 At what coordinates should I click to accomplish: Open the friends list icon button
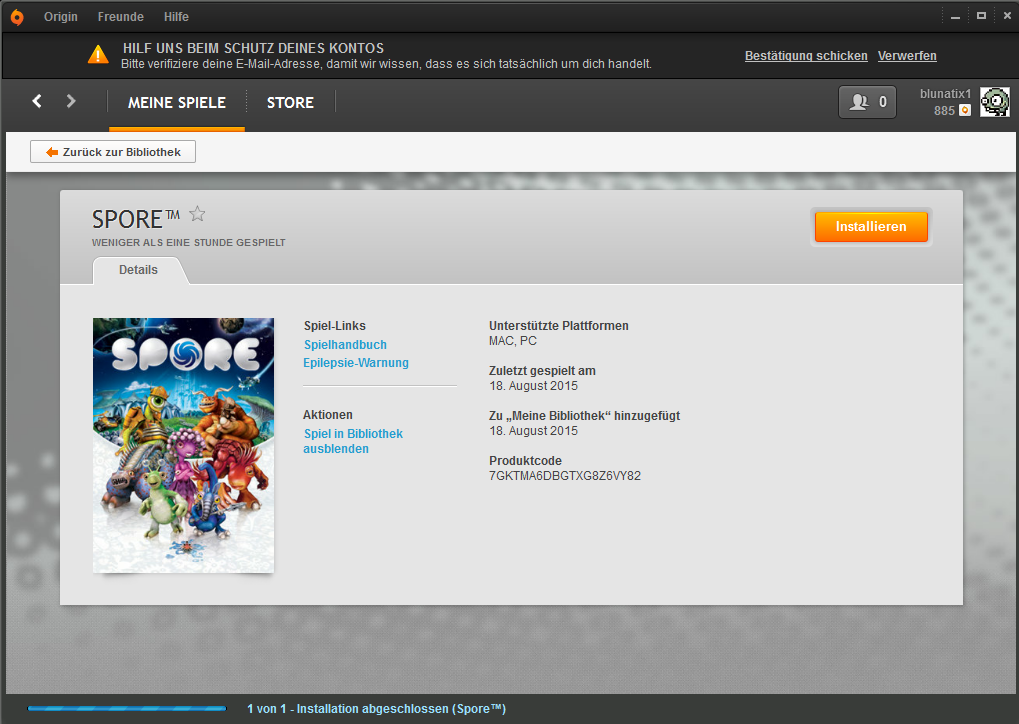867,102
